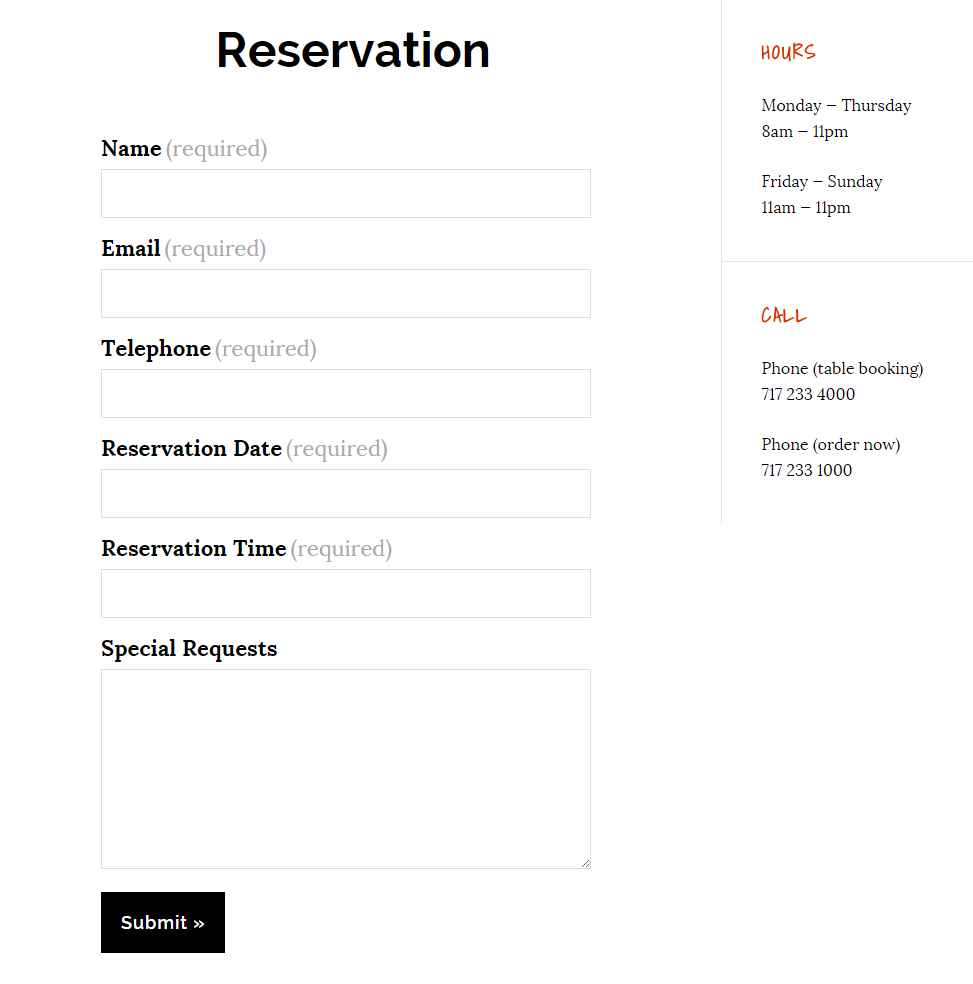973x984 pixels.
Task: Click the order now number 717 233 1000
Action: click(x=807, y=470)
